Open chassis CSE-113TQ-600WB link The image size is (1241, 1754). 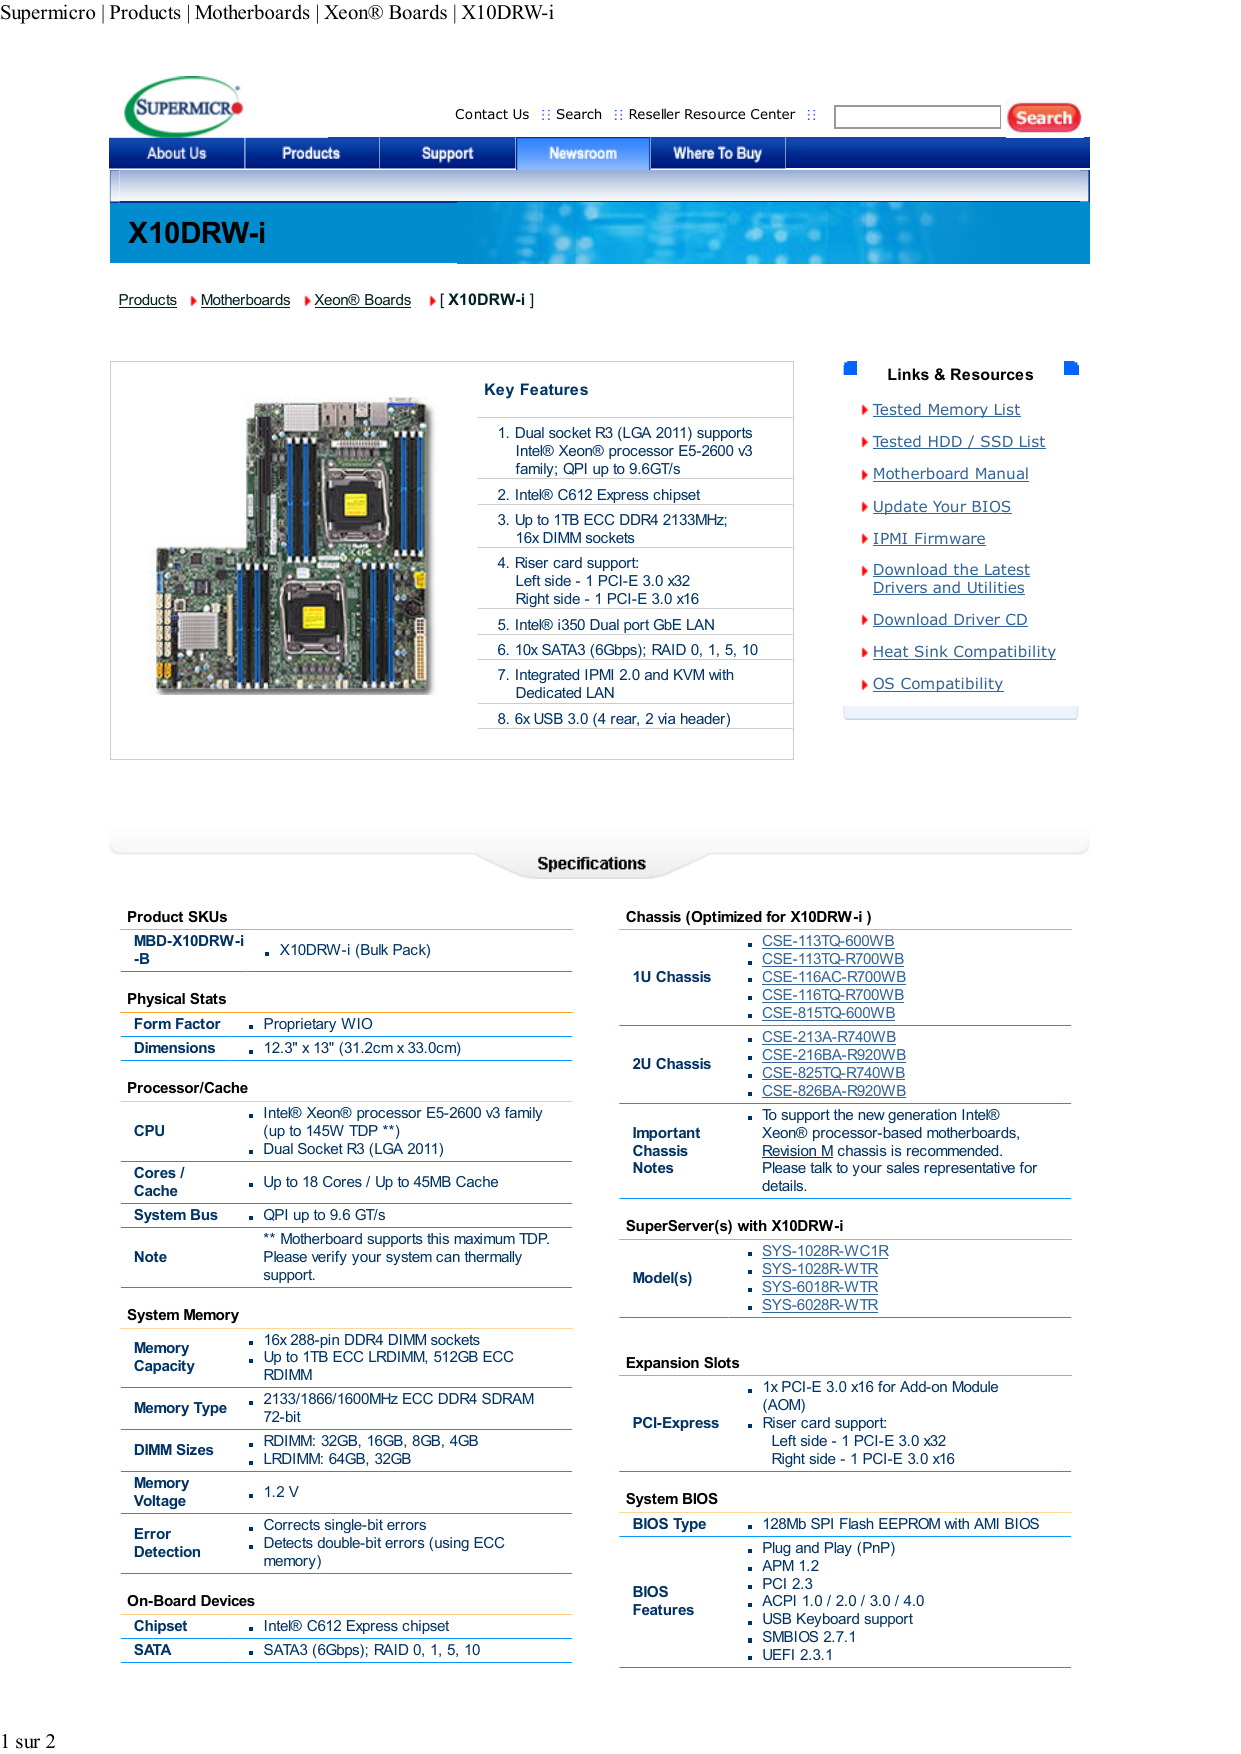[x=828, y=941]
